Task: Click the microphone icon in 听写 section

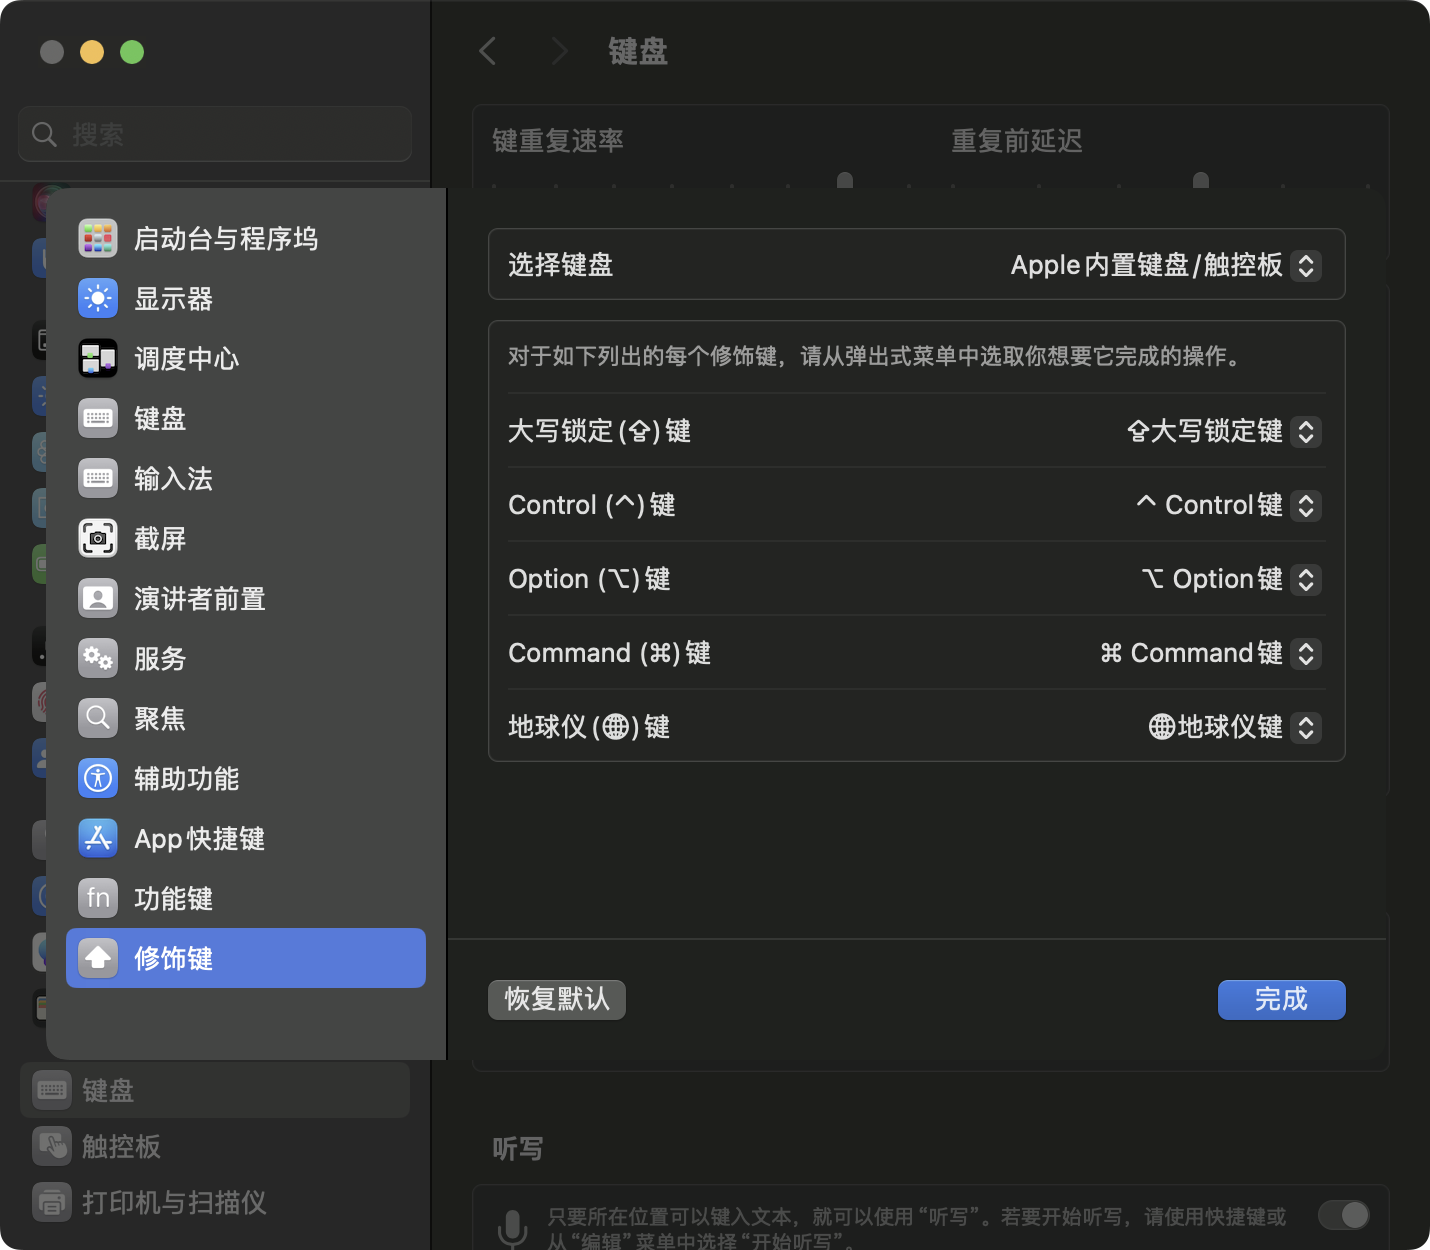Action: pos(513,1229)
